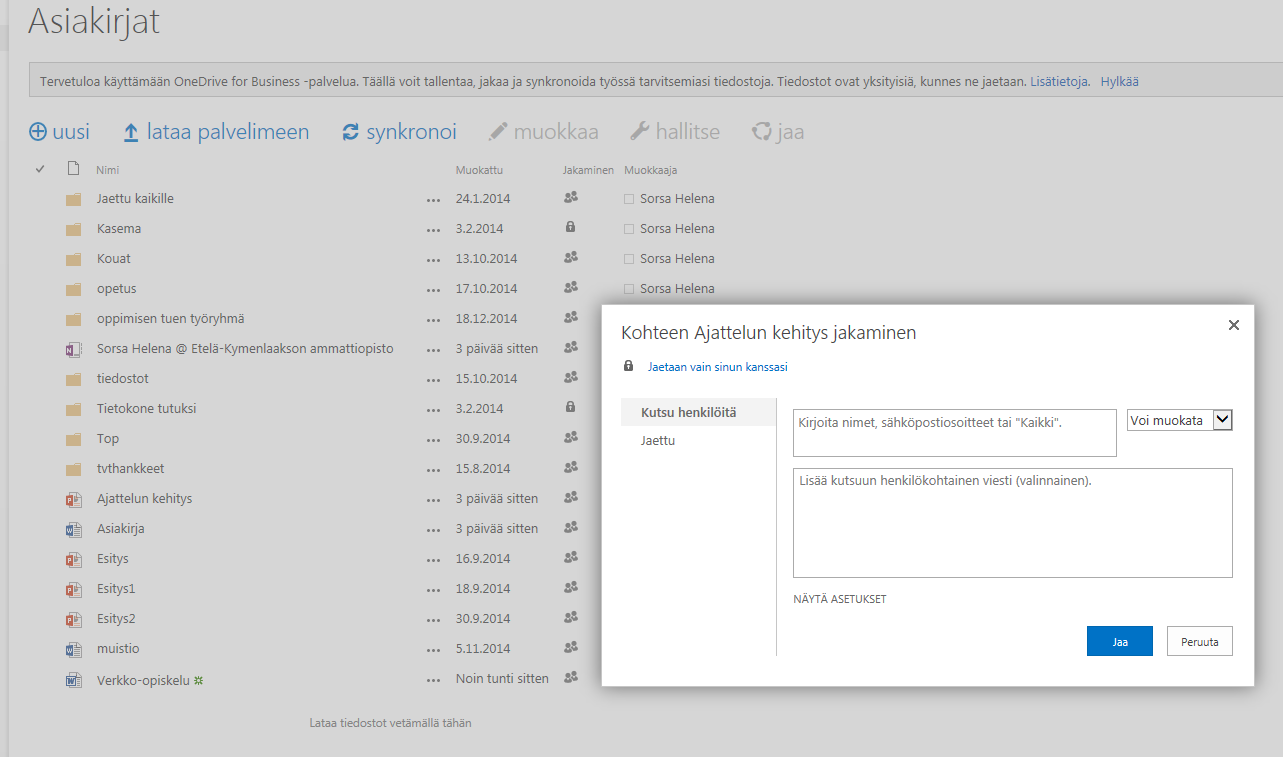1283x757 pixels.
Task: Open the ellipsis menu for tiedostot
Action: tap(433, 380)
